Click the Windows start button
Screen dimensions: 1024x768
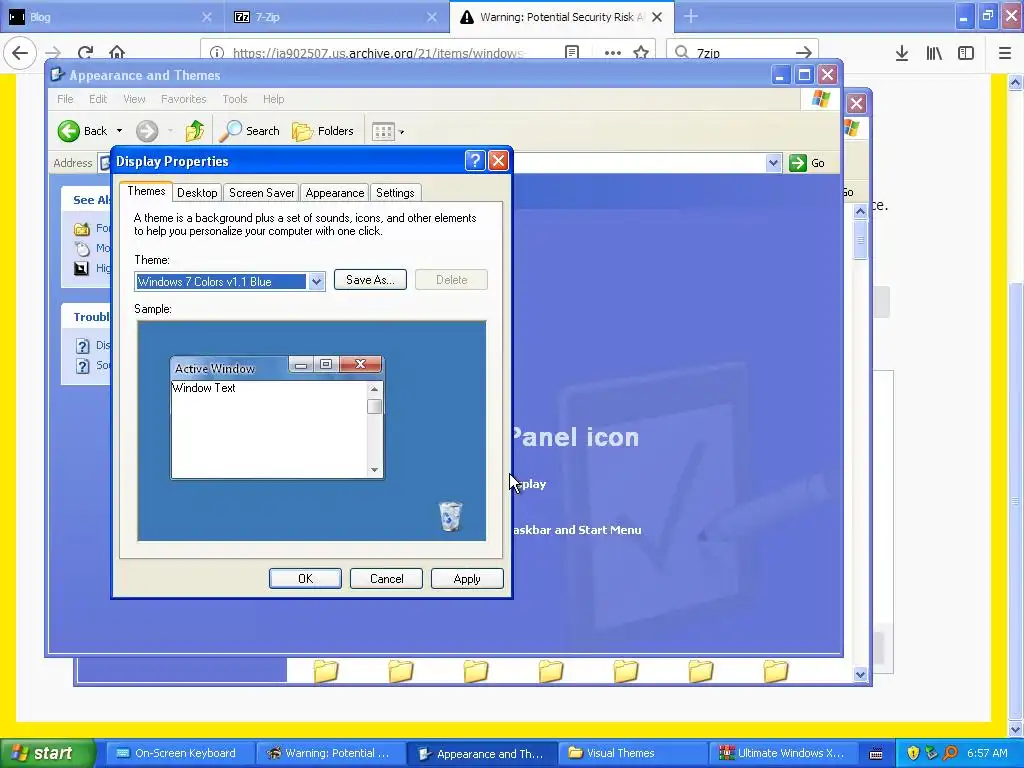click(x=46, y=753)
